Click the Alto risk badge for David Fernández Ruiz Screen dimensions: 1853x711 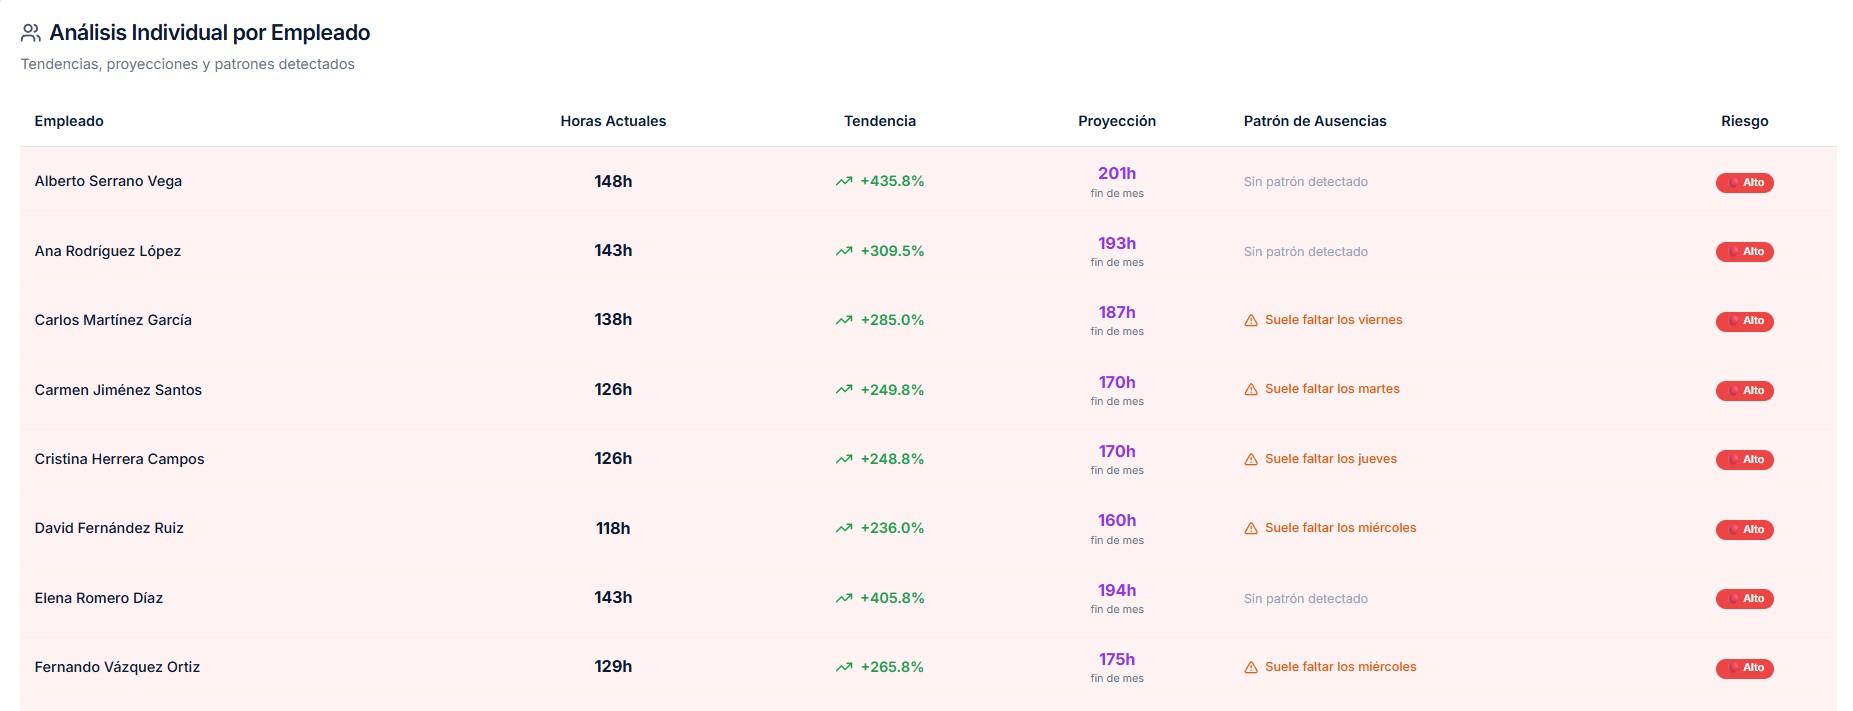point(1744,530)
